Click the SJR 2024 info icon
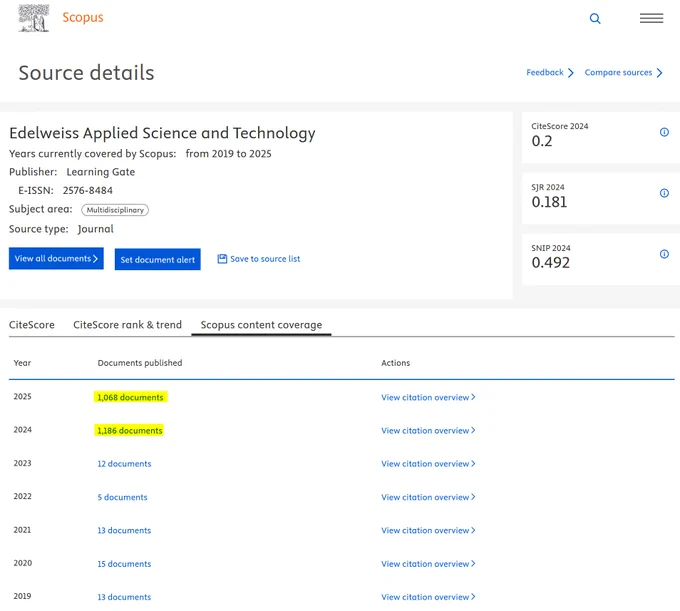Screen dimensions: 680x611 [664, 193]
